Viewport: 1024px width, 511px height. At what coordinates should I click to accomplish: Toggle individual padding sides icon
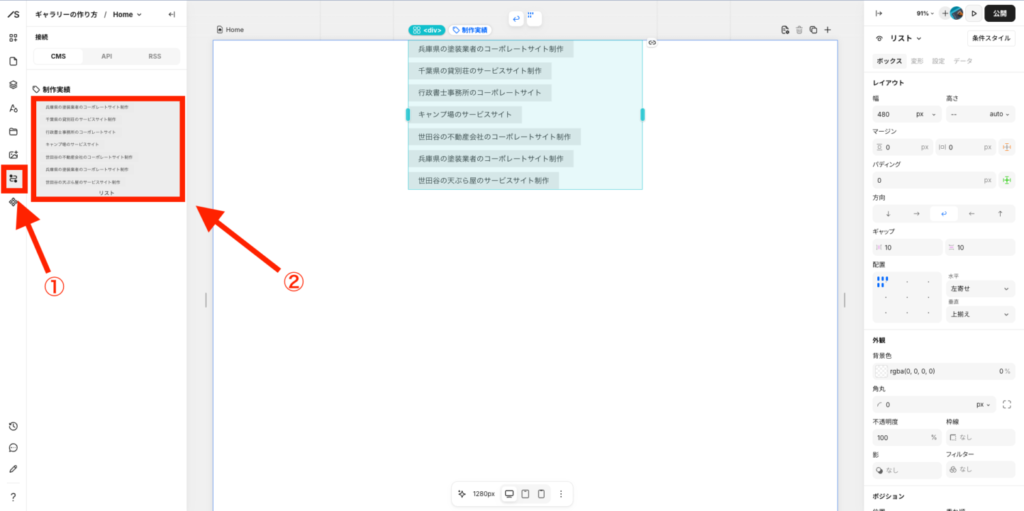point(1006,180)
